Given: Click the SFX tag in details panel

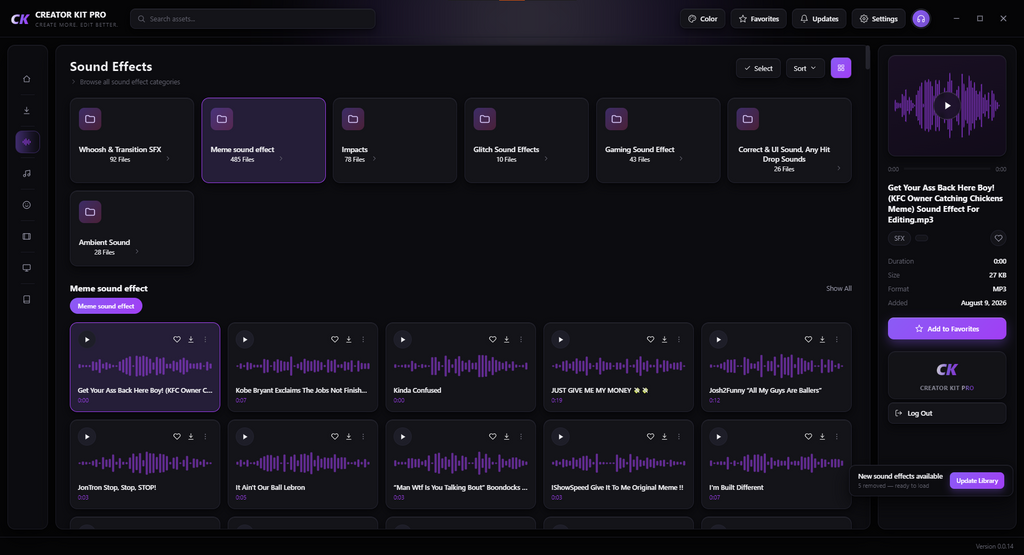Looking at the screenshot, I should tap(899, 238).
